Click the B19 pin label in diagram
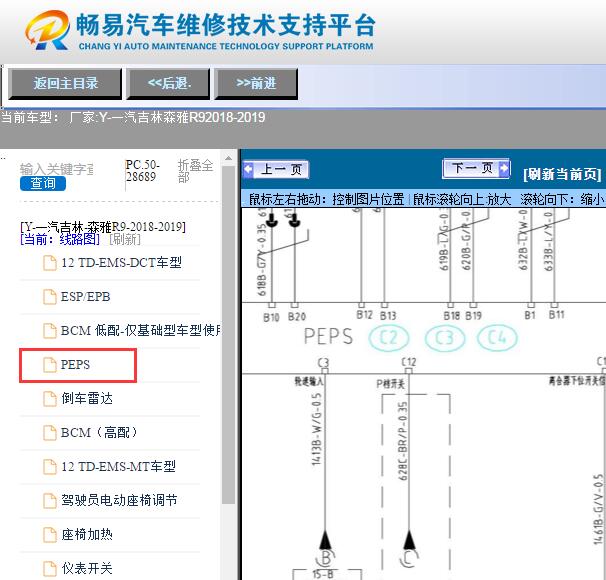This screenshot has height=580, width=606. pos(473,316)
